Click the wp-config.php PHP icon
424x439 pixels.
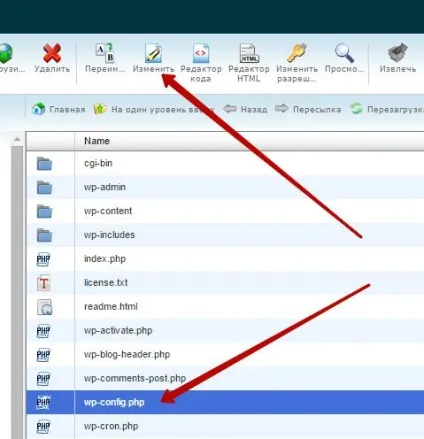(x=43, y=403)
